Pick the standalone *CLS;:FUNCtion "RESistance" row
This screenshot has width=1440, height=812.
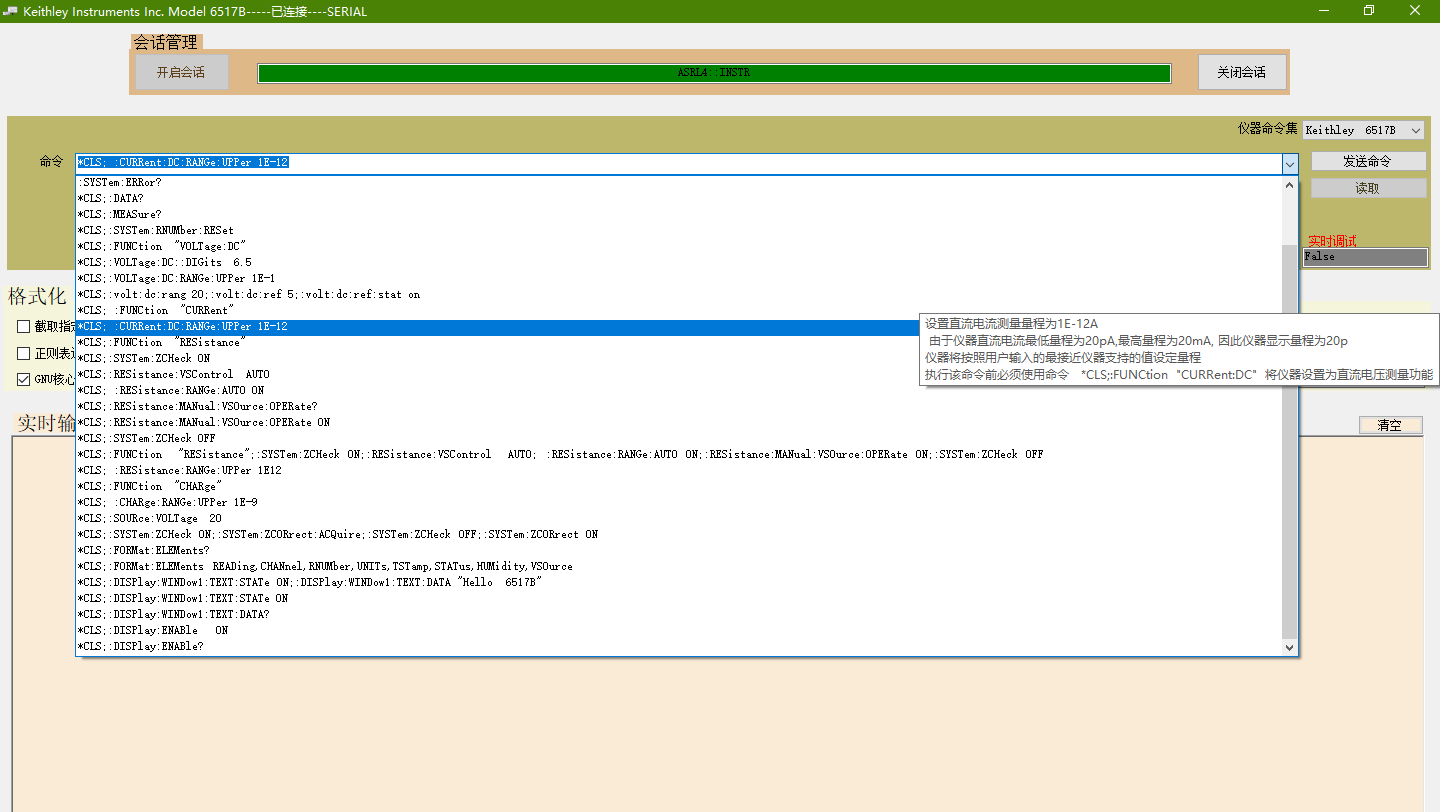[x=679, y=342]
